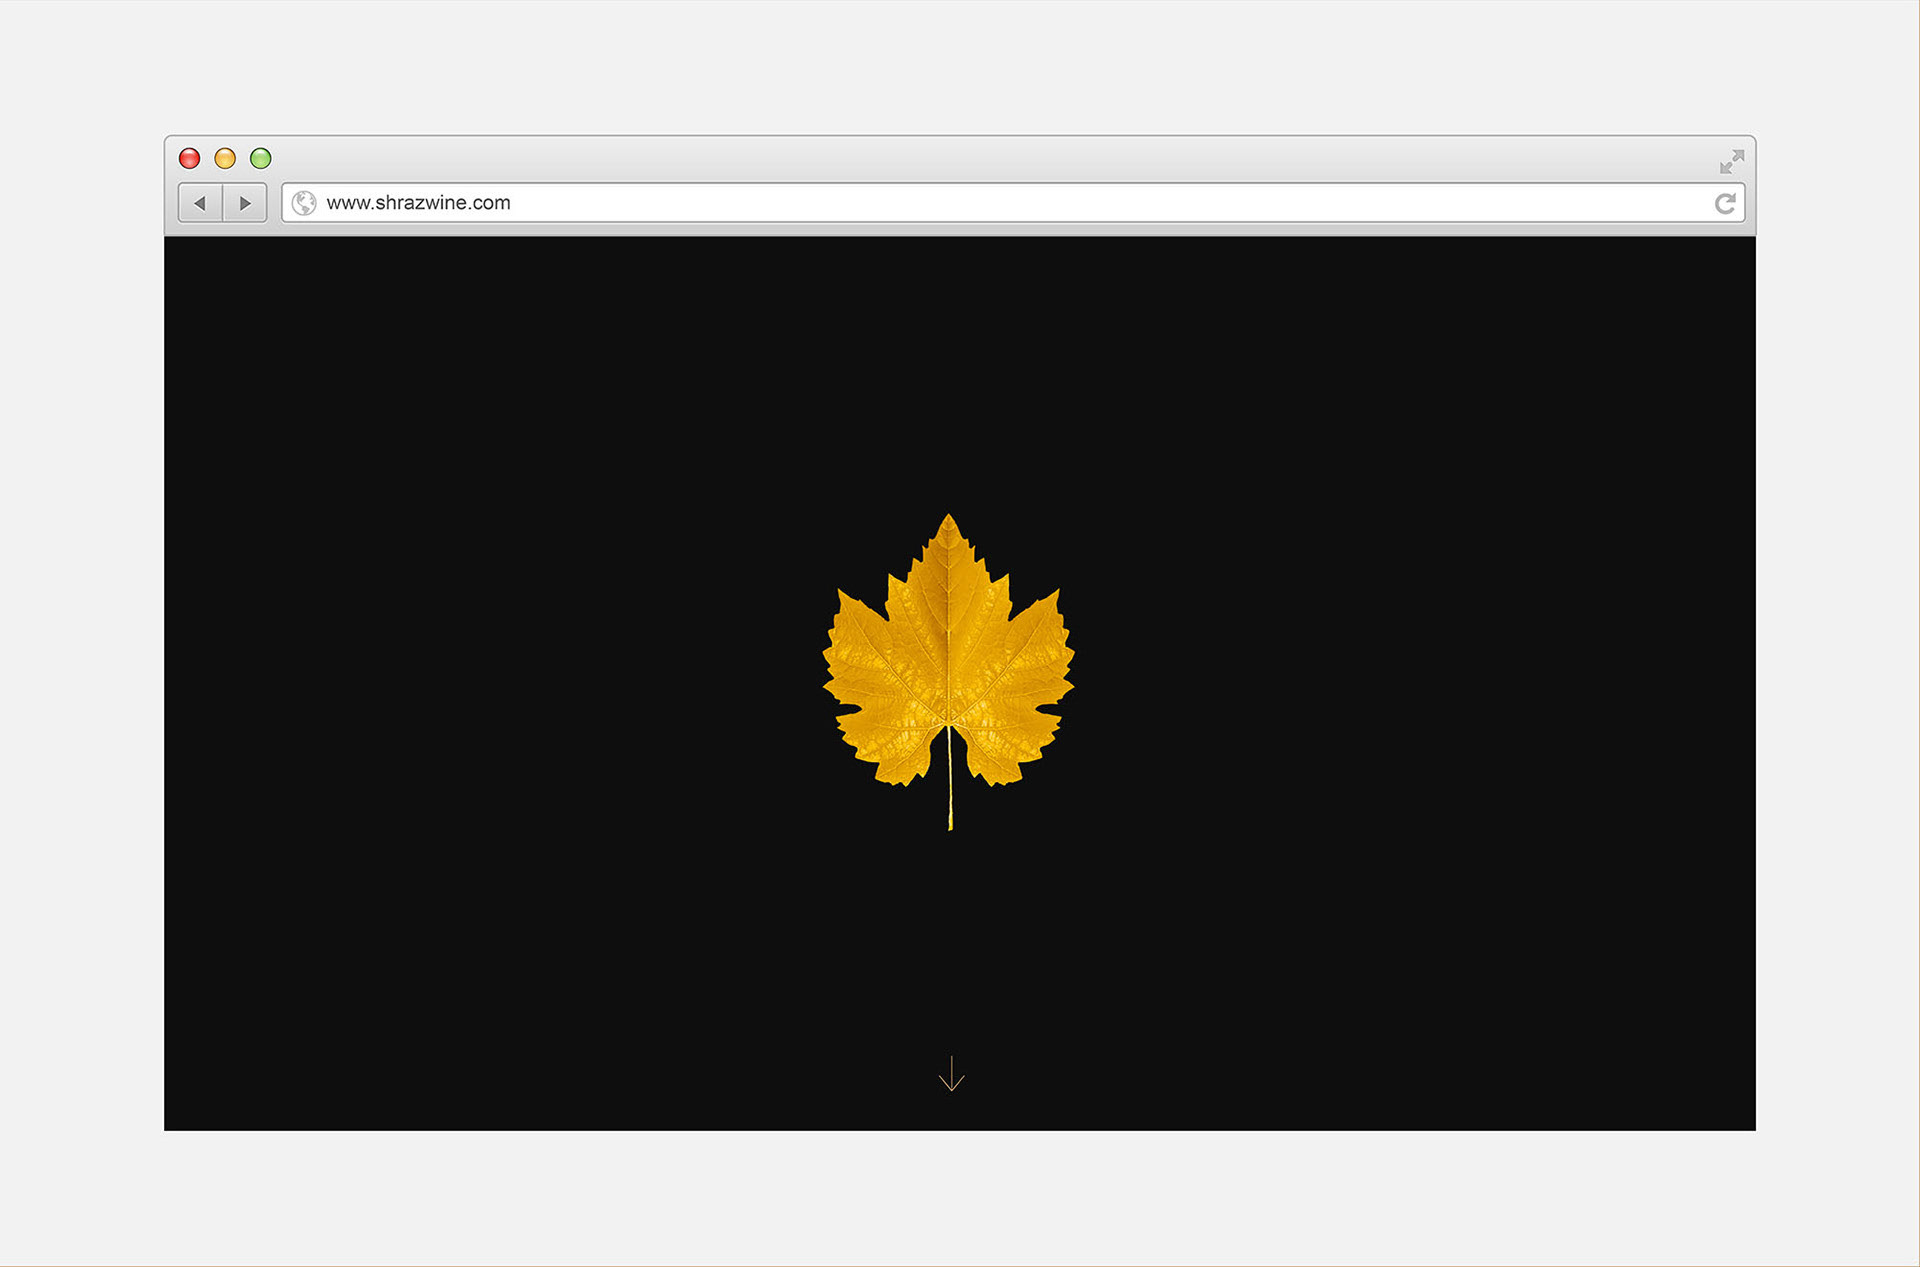Viewport: 1920px width, 1267px height.
Task: Click the globe site icon in address bar
Action: (304, 203)
